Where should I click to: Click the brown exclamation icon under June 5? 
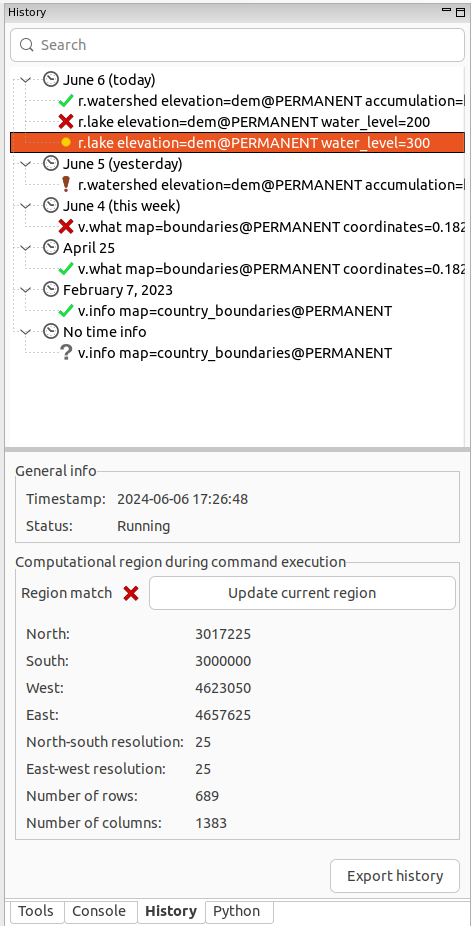[66, 185]
